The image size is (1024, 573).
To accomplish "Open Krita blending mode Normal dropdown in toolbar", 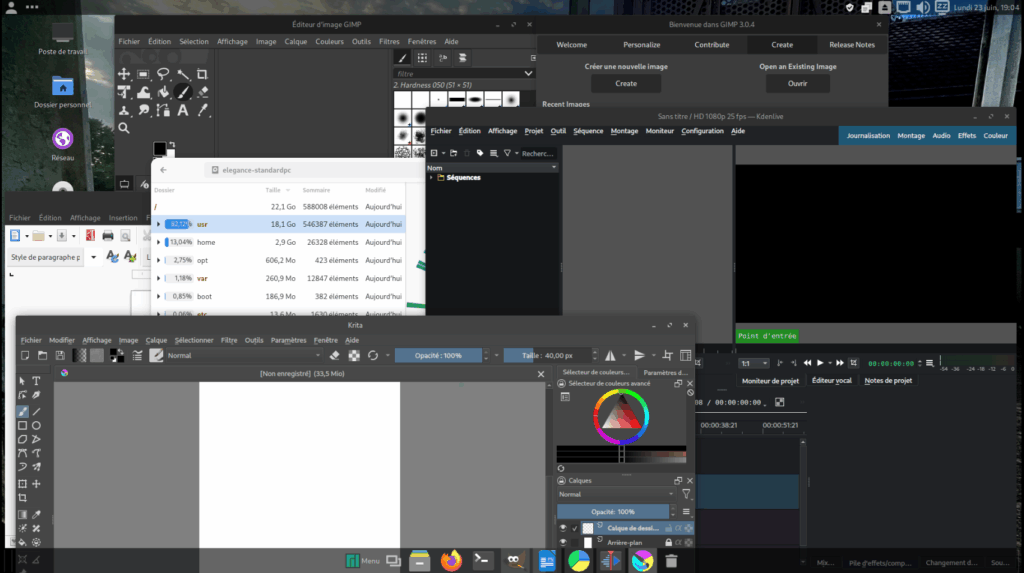I will (x=244, y=355).
